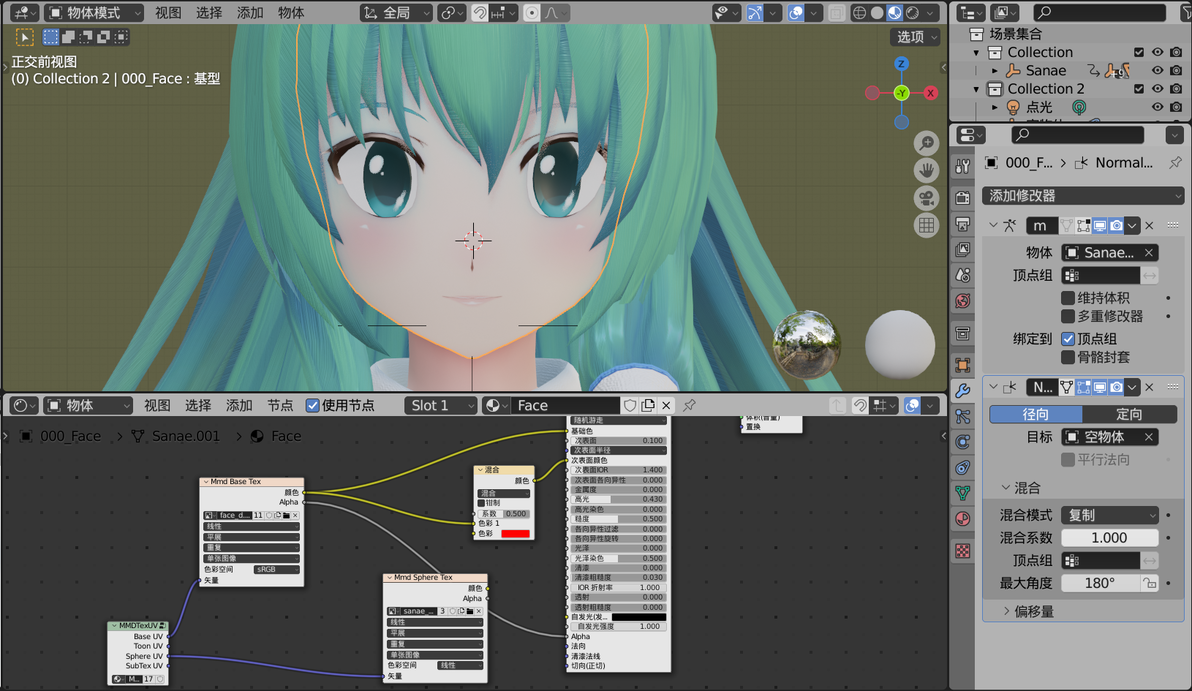1192x691 pixels.
Task: Uncheck Collection exclude checkbox in outliner
Action: point(1139,52)
